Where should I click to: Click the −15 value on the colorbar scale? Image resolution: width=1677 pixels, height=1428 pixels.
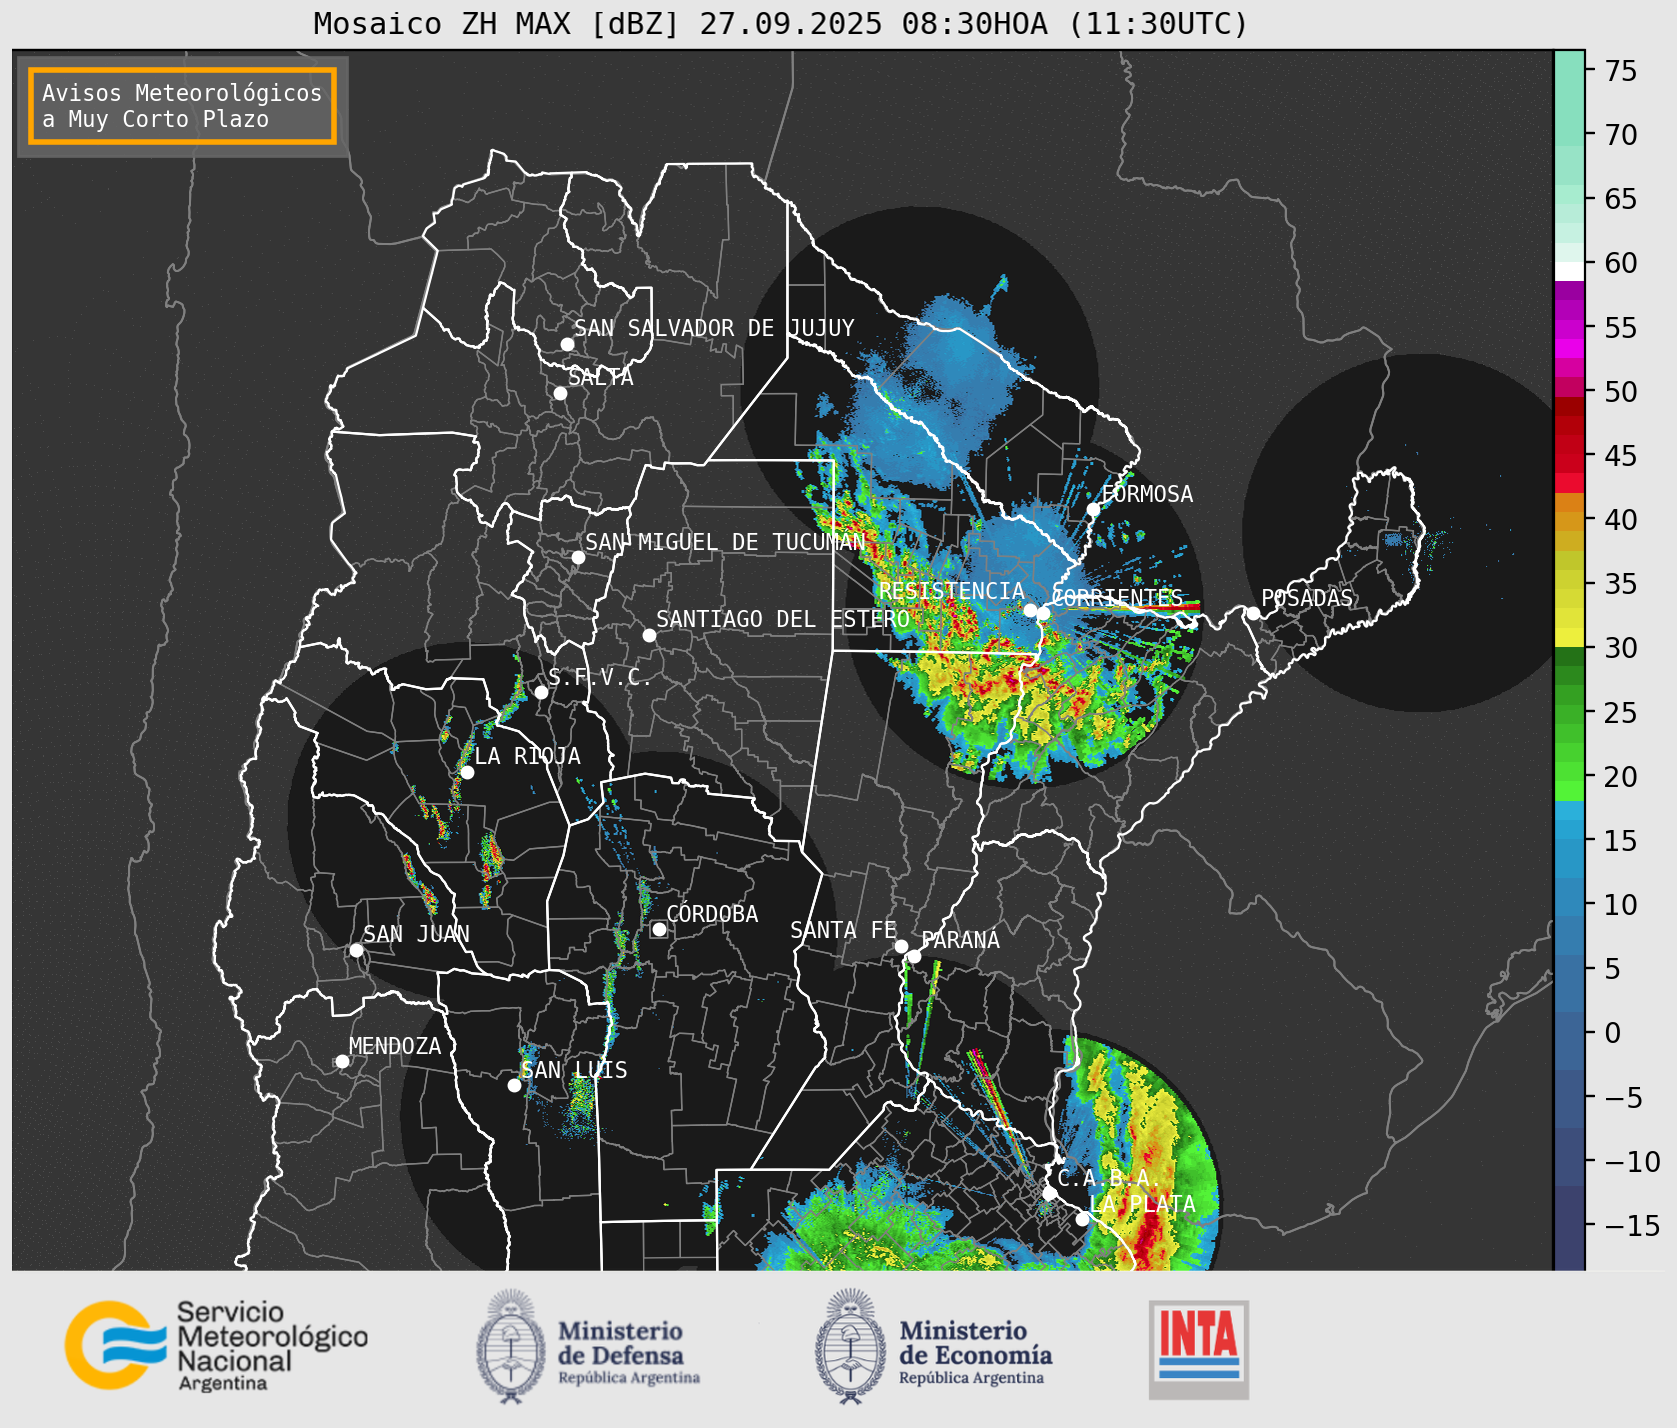(1632, 1226)
